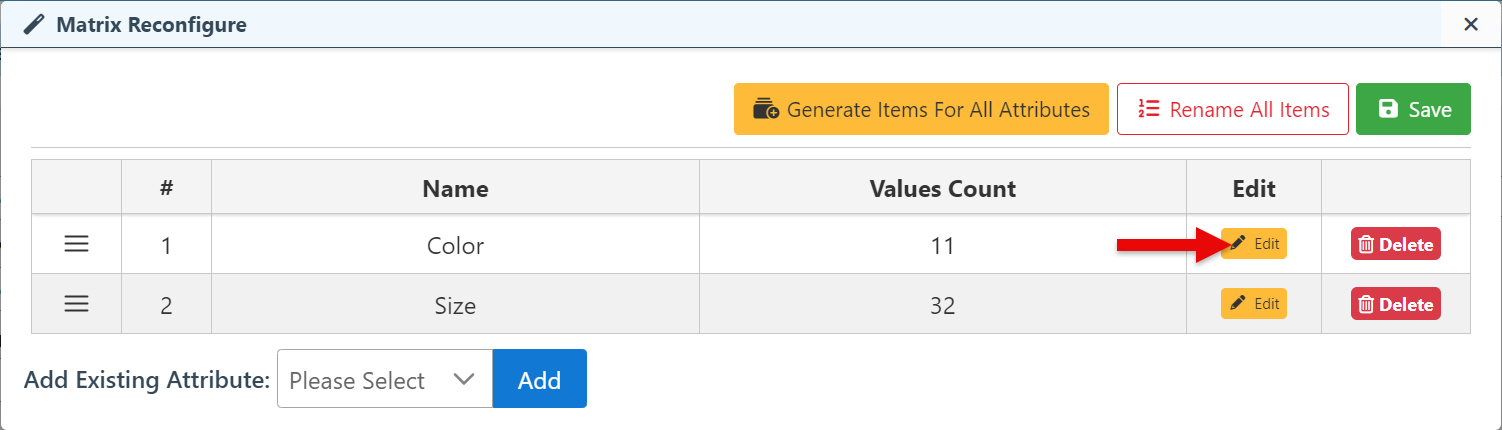Image resolution: width=1502 pixels, height=430 pixels.
Task: Click pencil Edit button for Size
Action: [x=1254, y=304]
